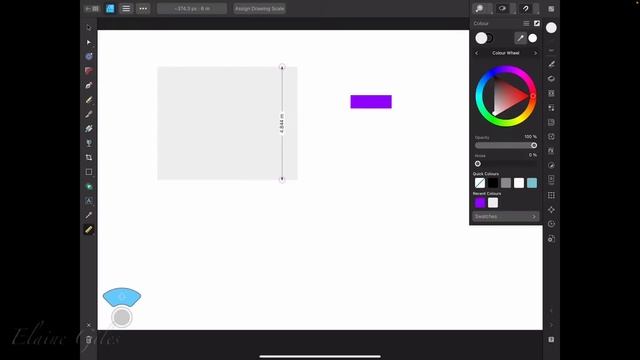Screen dimensions: 640x360
Task: Toggle the eye-shaped view mode icon
Action: click(502, 9)
